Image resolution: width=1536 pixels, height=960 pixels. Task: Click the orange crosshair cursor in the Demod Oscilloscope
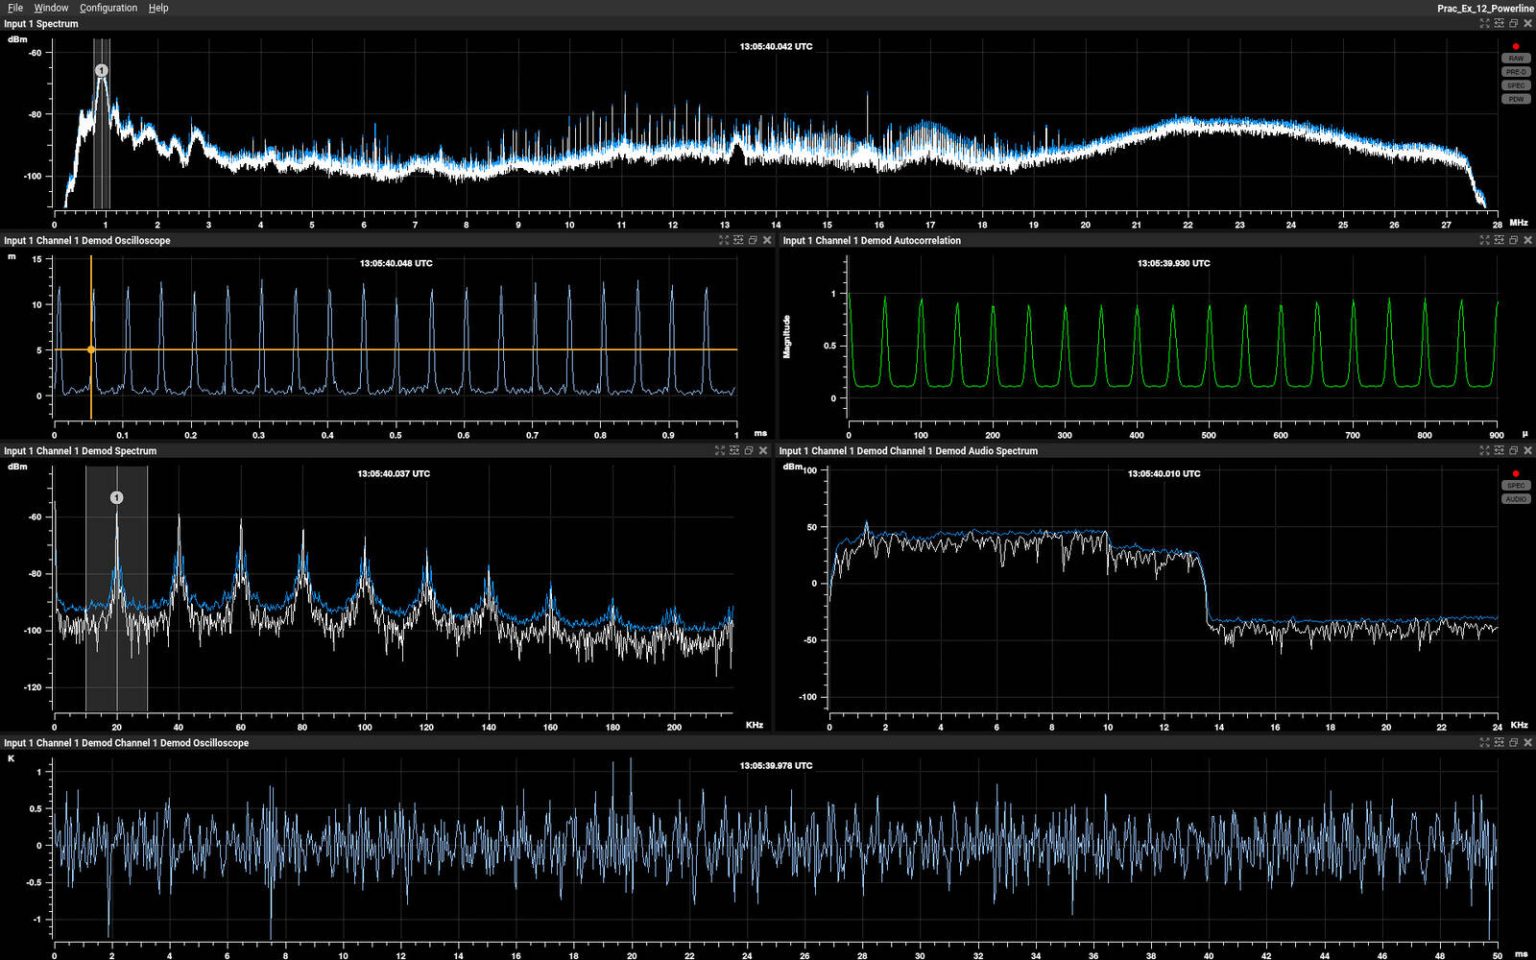tap(91, 349)
